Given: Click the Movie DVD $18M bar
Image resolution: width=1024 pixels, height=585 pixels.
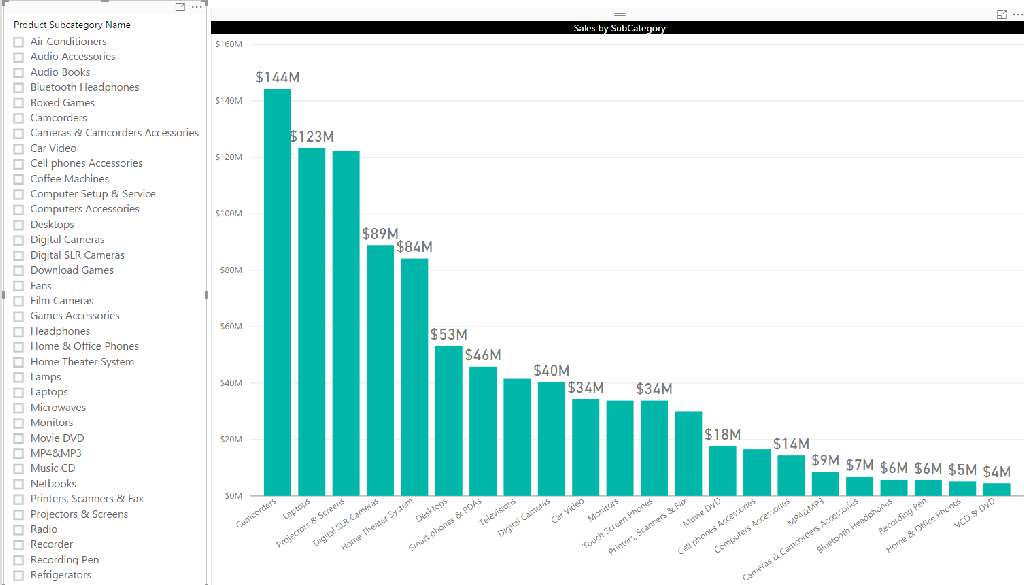Looking at the screenshot, I should tap(722, 471).
